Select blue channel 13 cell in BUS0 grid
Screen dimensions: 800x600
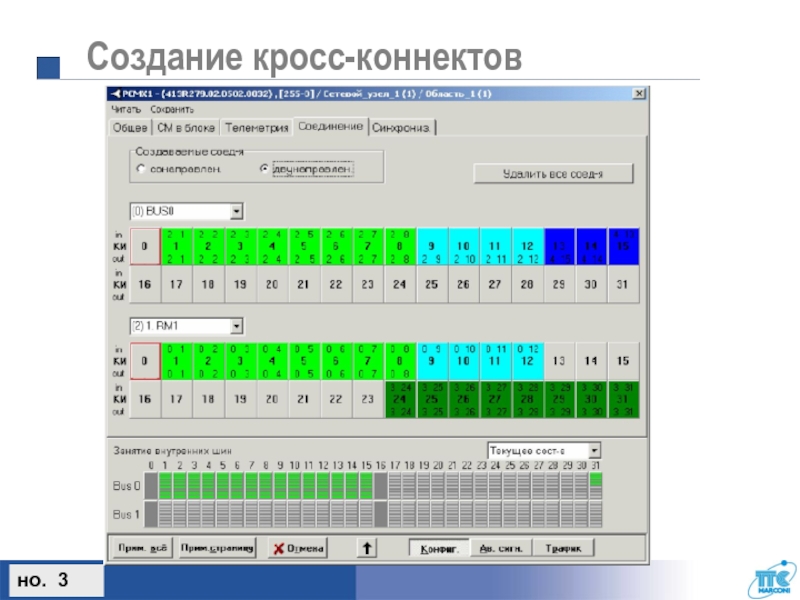(x=559, y=246)
